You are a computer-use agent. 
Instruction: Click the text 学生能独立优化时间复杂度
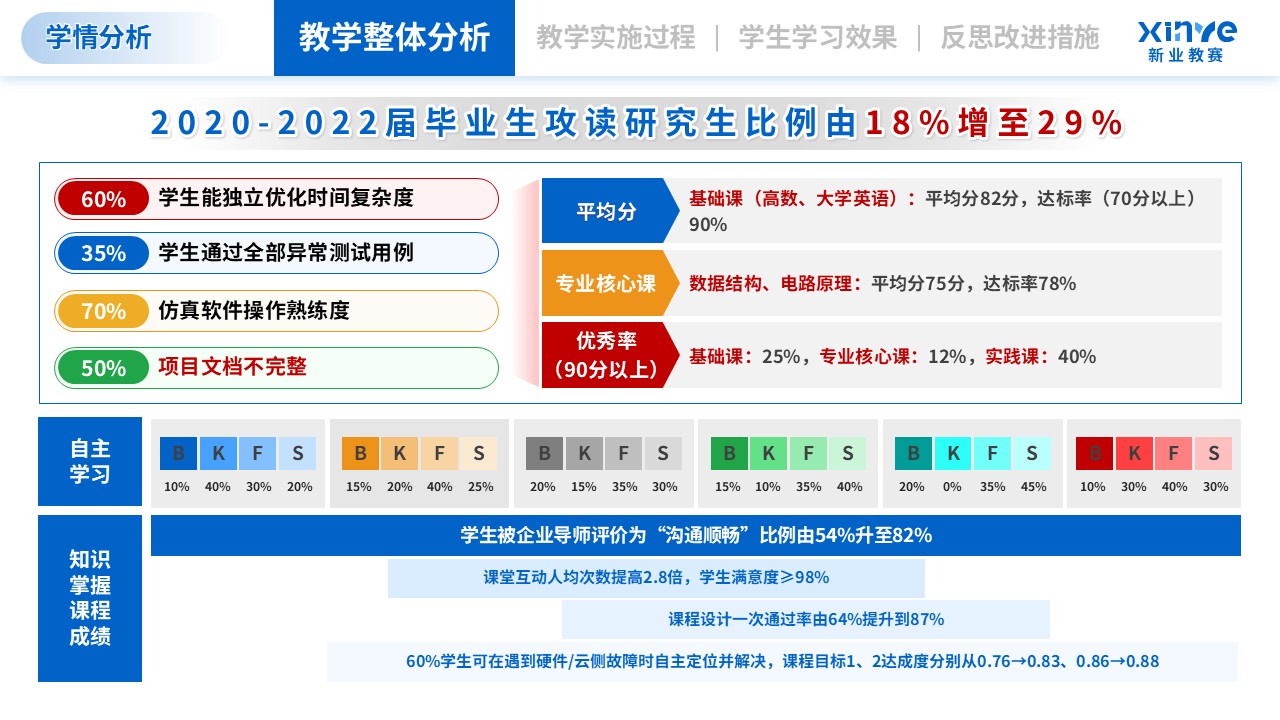[286, 198]
